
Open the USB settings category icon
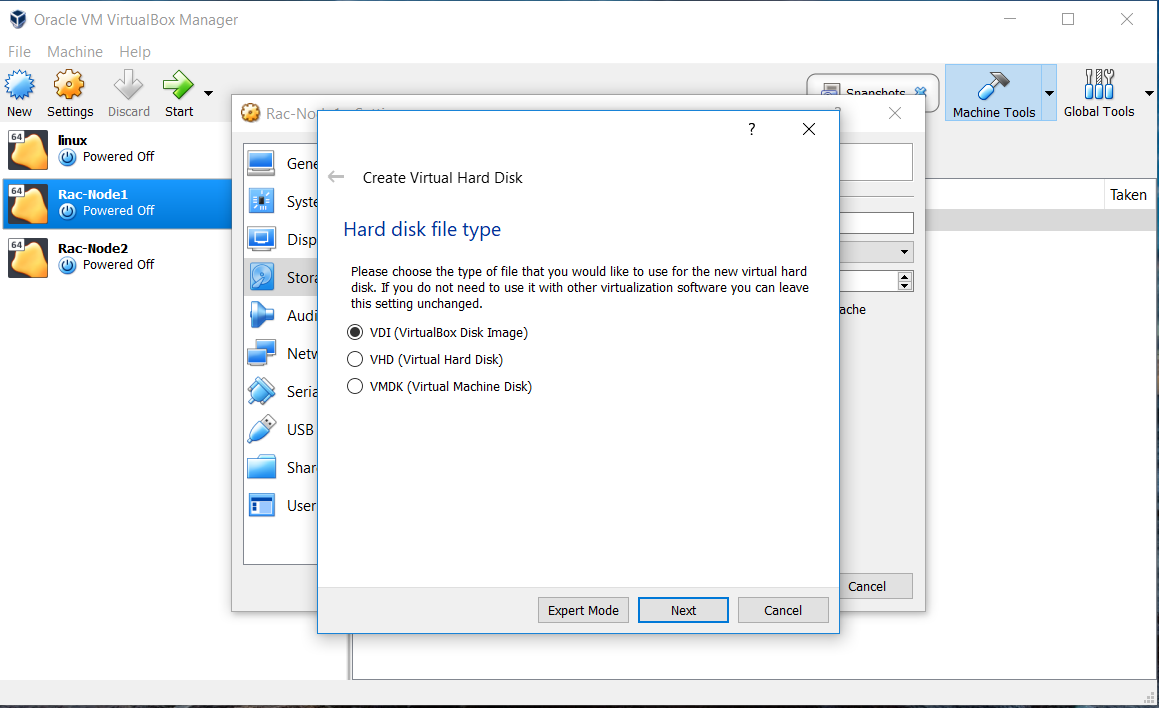click(x=262, y=429)
